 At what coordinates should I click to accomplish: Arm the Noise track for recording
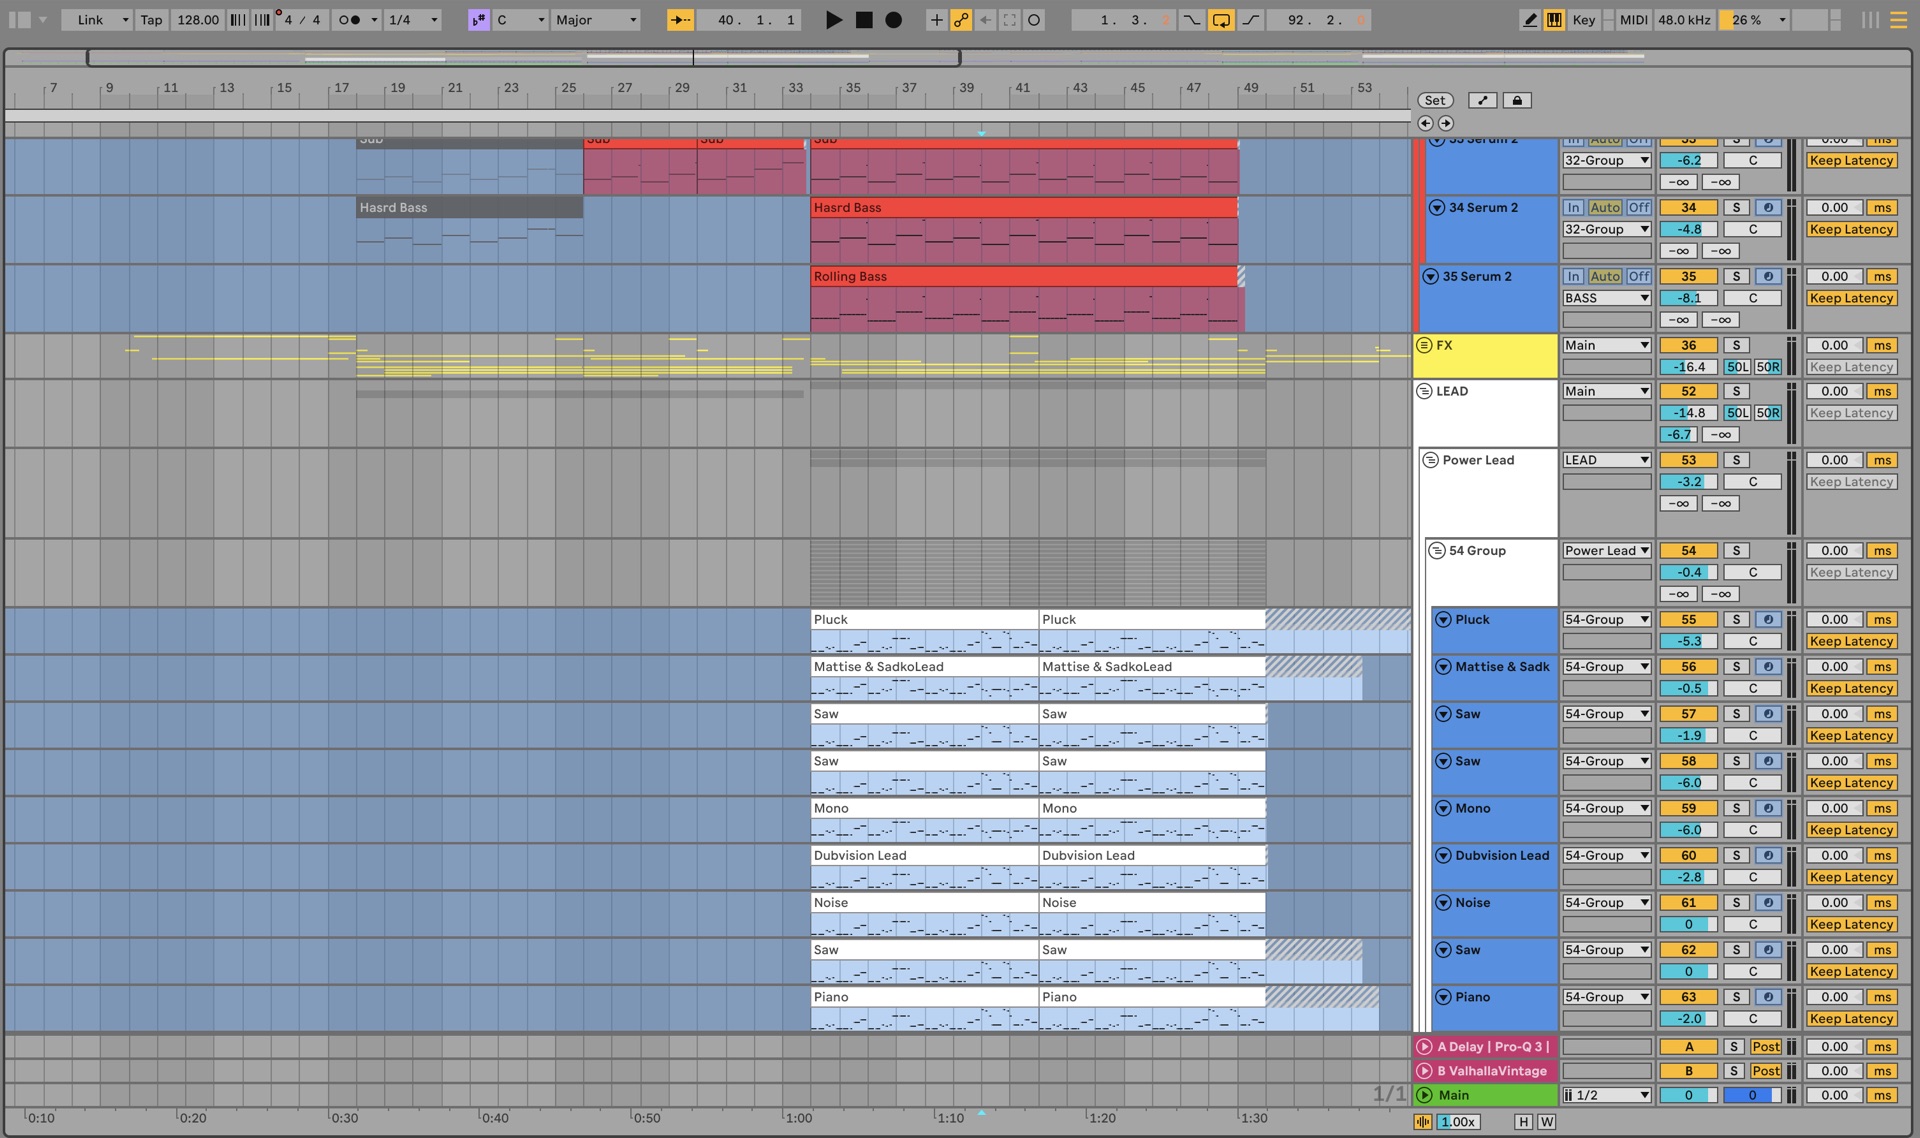[1768, 903]
